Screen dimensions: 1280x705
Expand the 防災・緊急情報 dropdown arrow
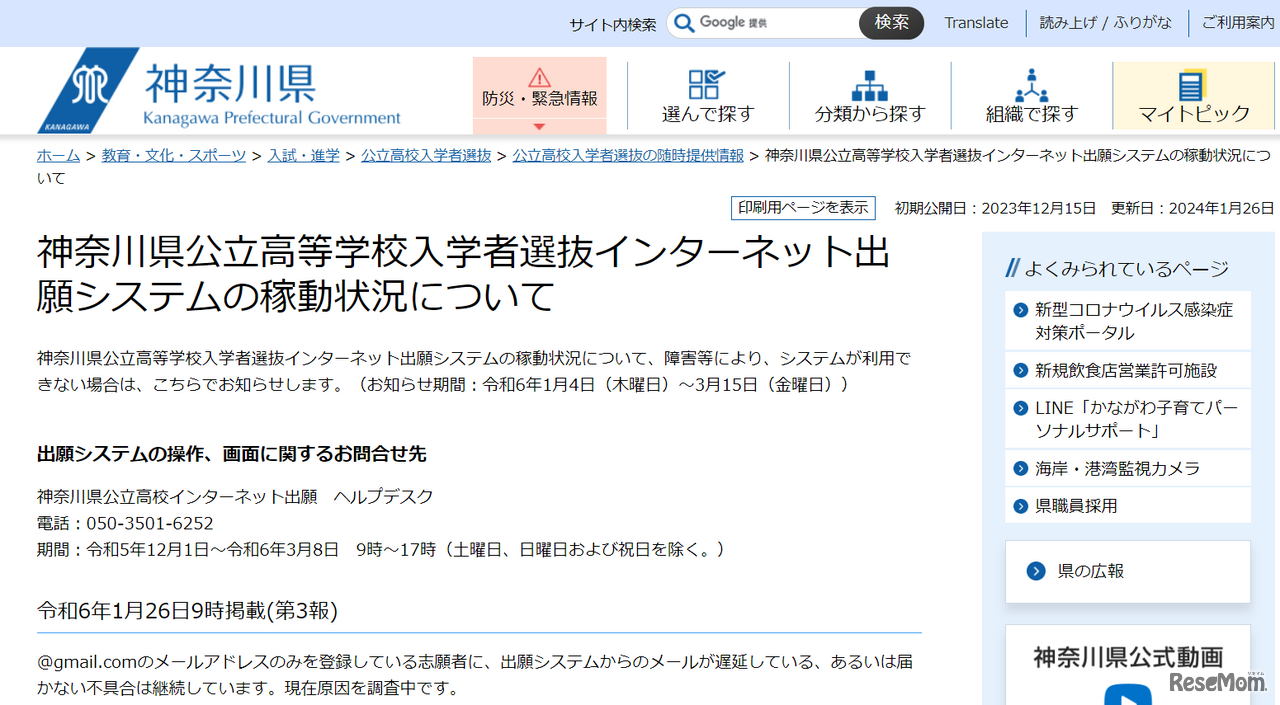tap(540, 125)
